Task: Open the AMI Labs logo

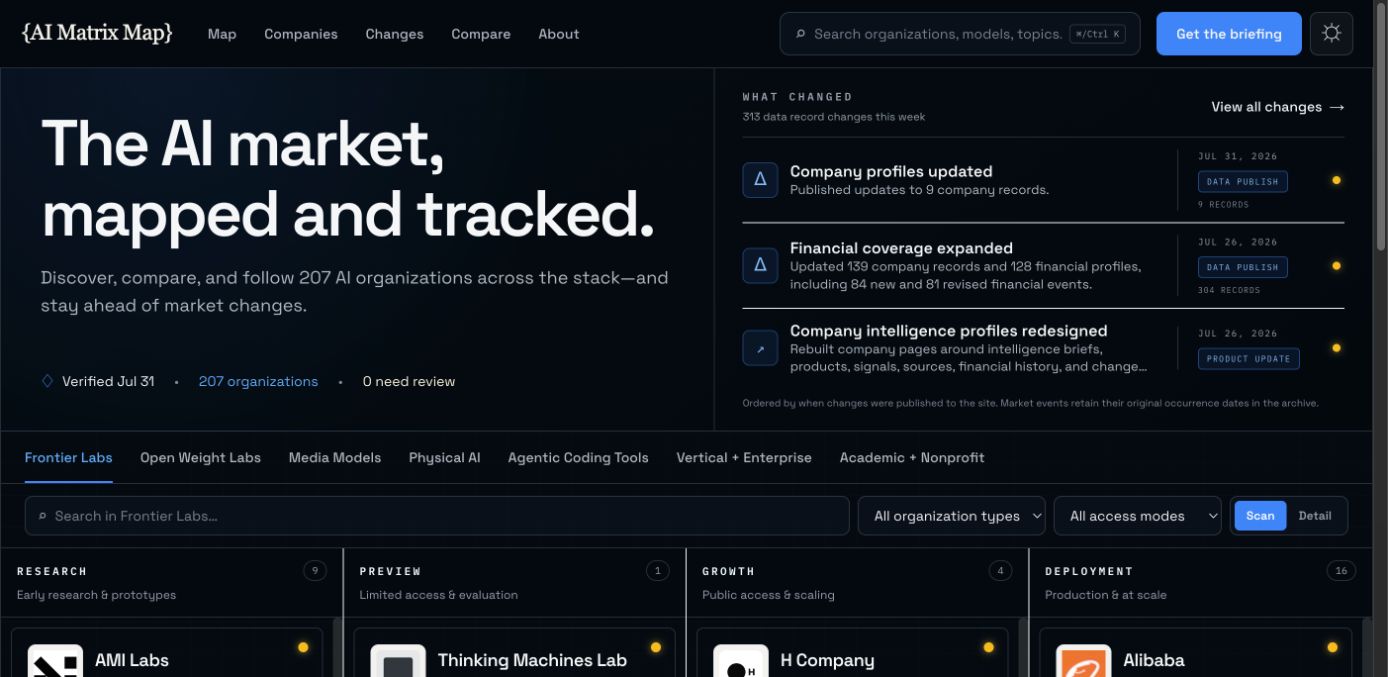Action: click(x=55, y=661)
